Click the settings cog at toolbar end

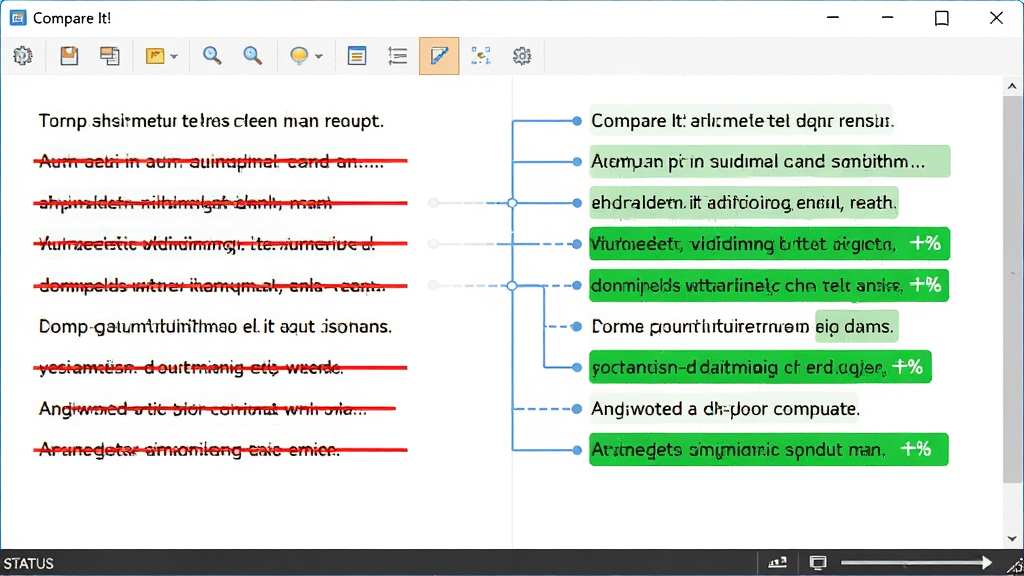pos(522,56)
